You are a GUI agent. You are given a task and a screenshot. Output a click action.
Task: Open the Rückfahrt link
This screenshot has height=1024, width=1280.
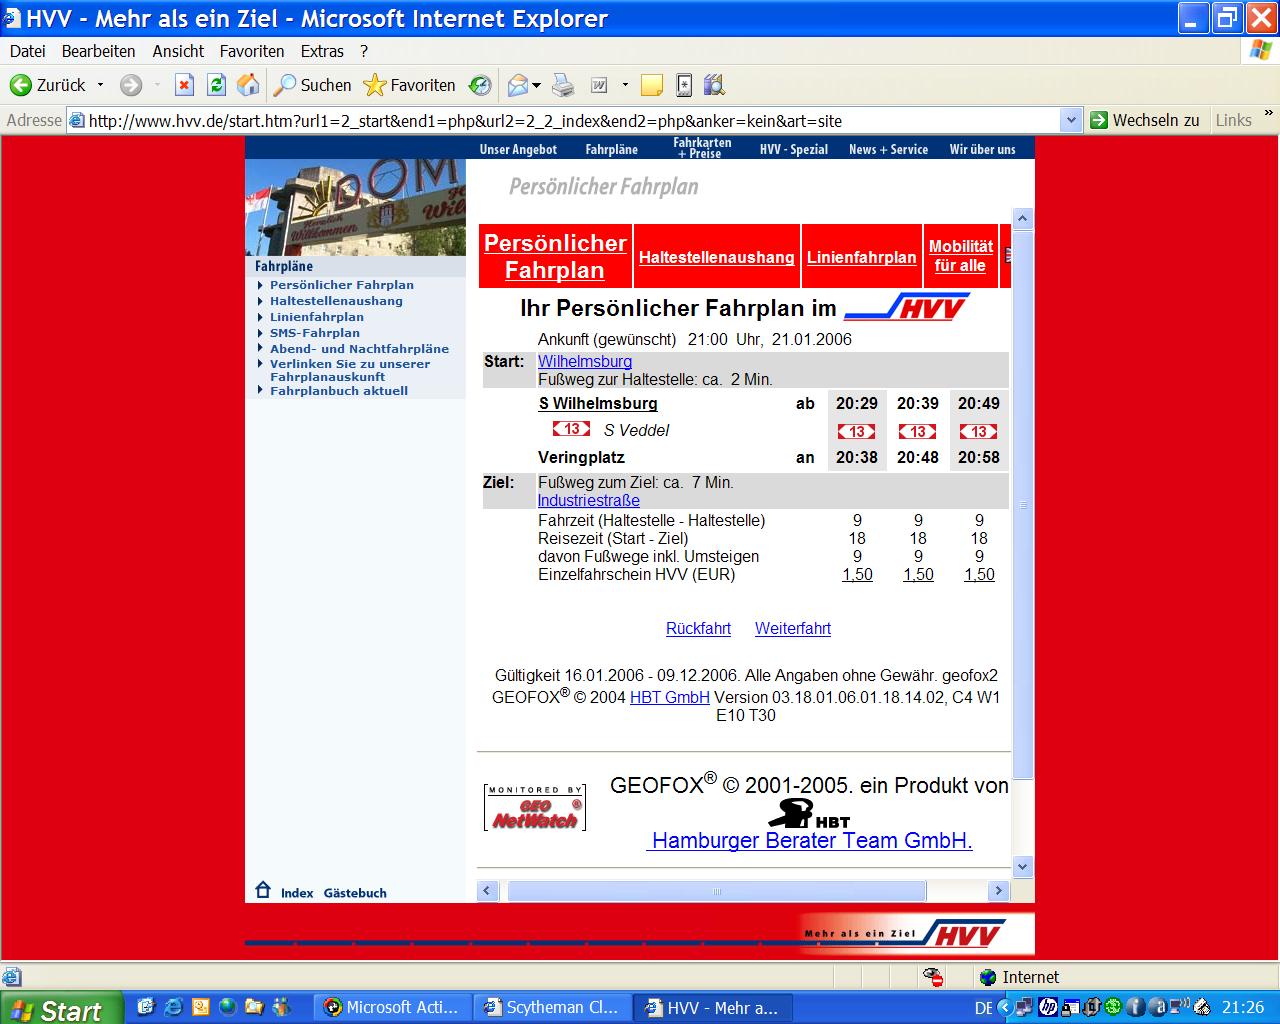[x=698, y=628]
